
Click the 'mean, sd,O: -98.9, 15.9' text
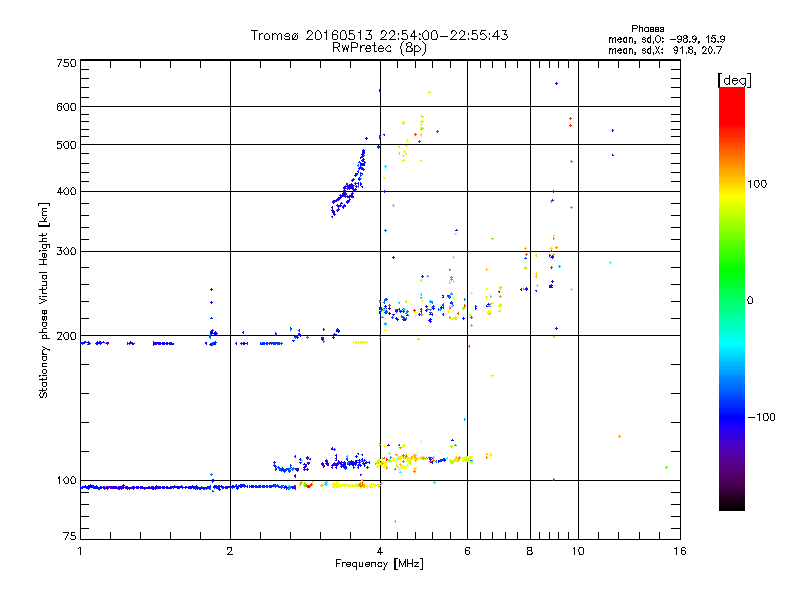point(666,39)
